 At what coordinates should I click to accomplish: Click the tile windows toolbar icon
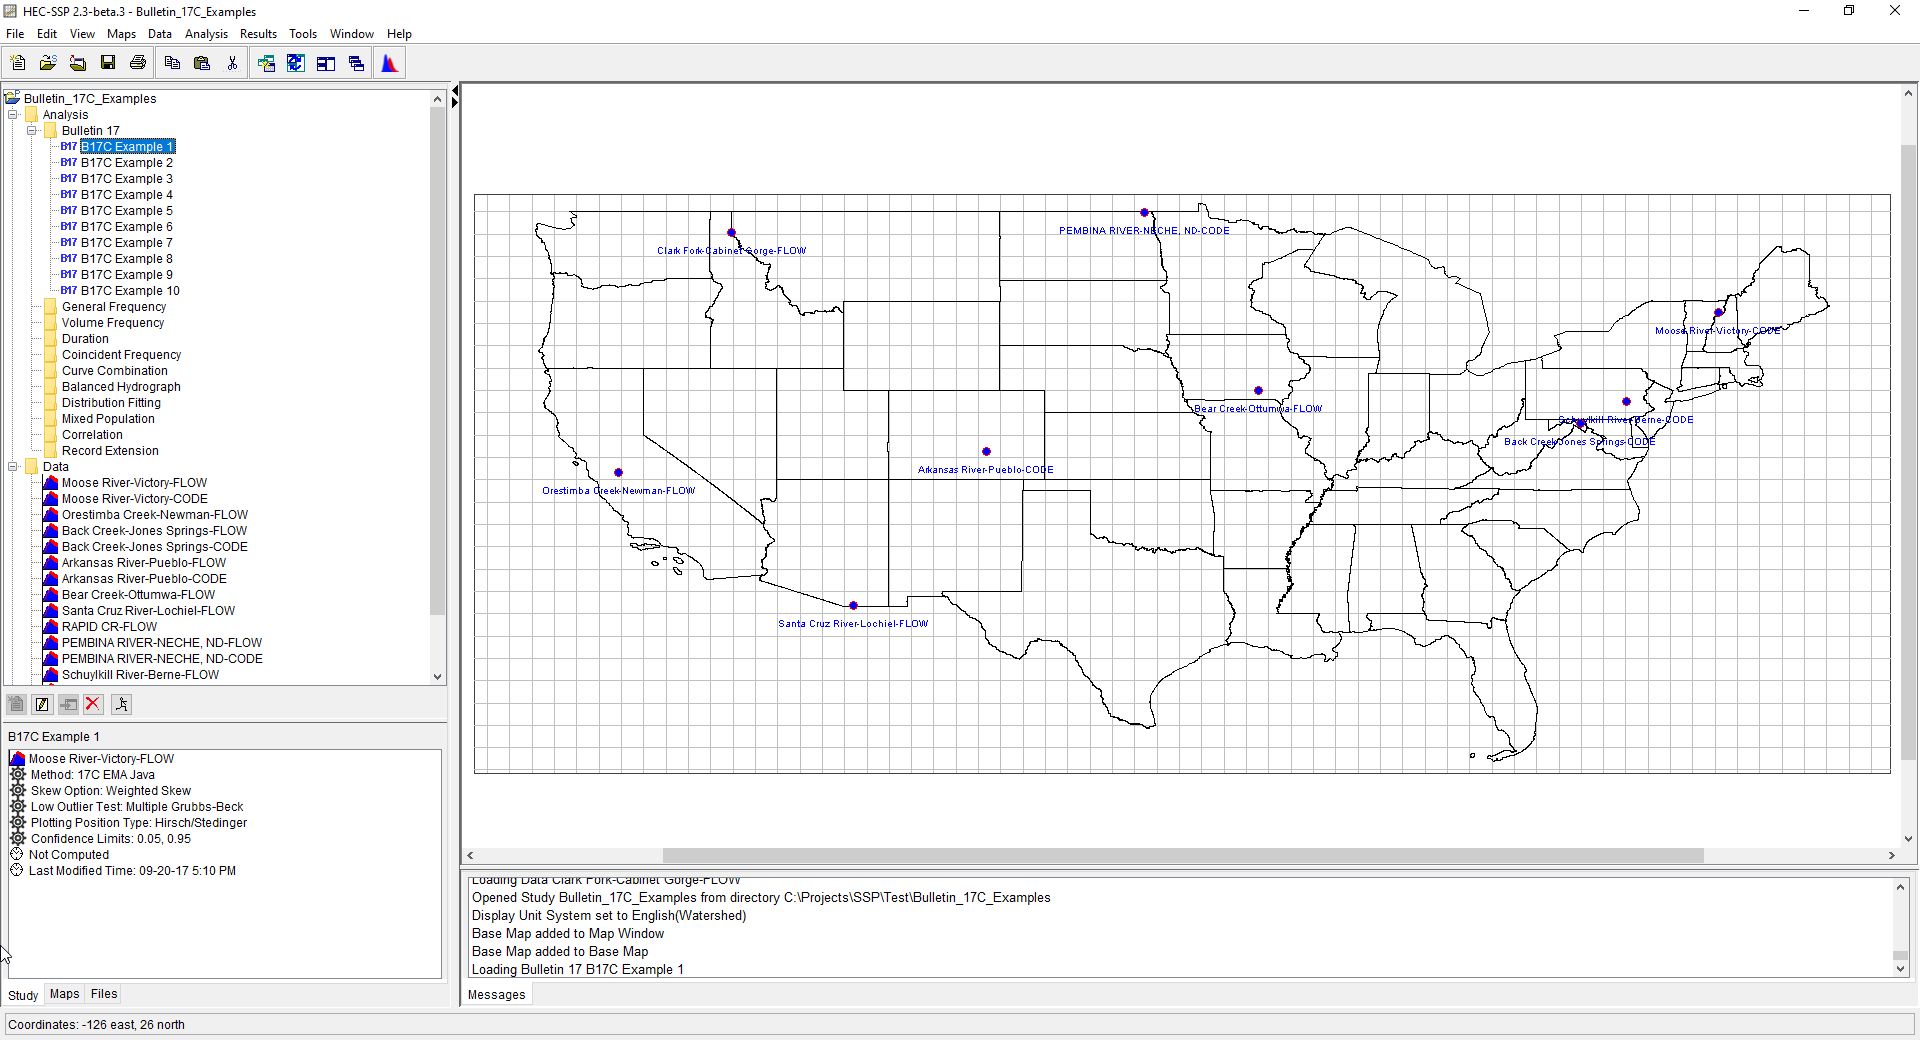coord(326,63)
